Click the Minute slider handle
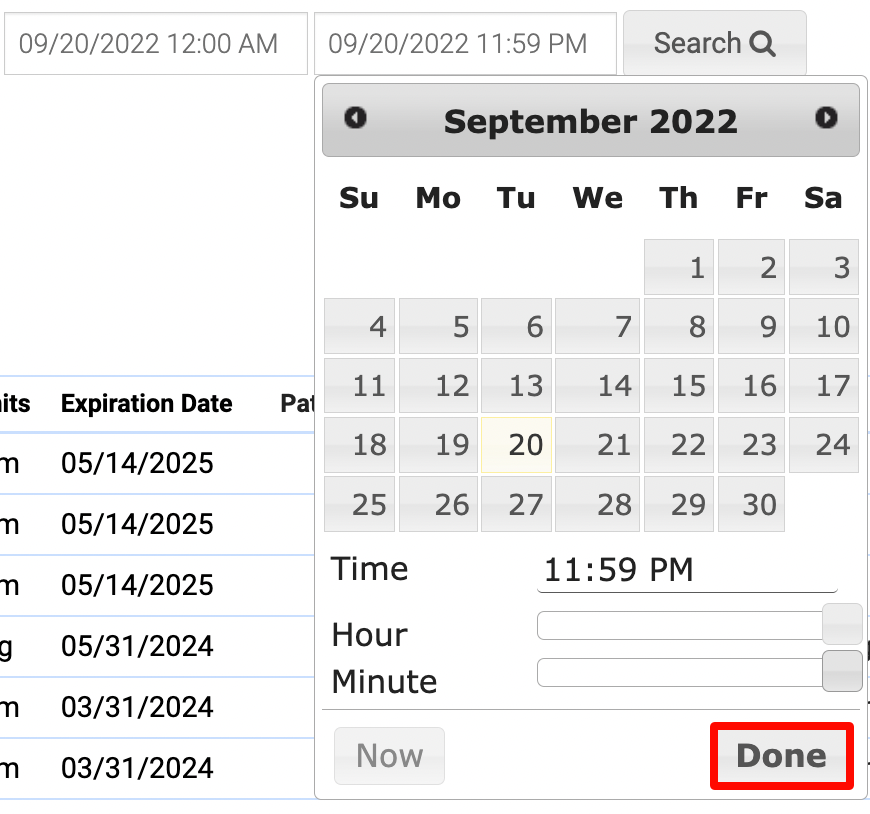 tap(845, 672)
